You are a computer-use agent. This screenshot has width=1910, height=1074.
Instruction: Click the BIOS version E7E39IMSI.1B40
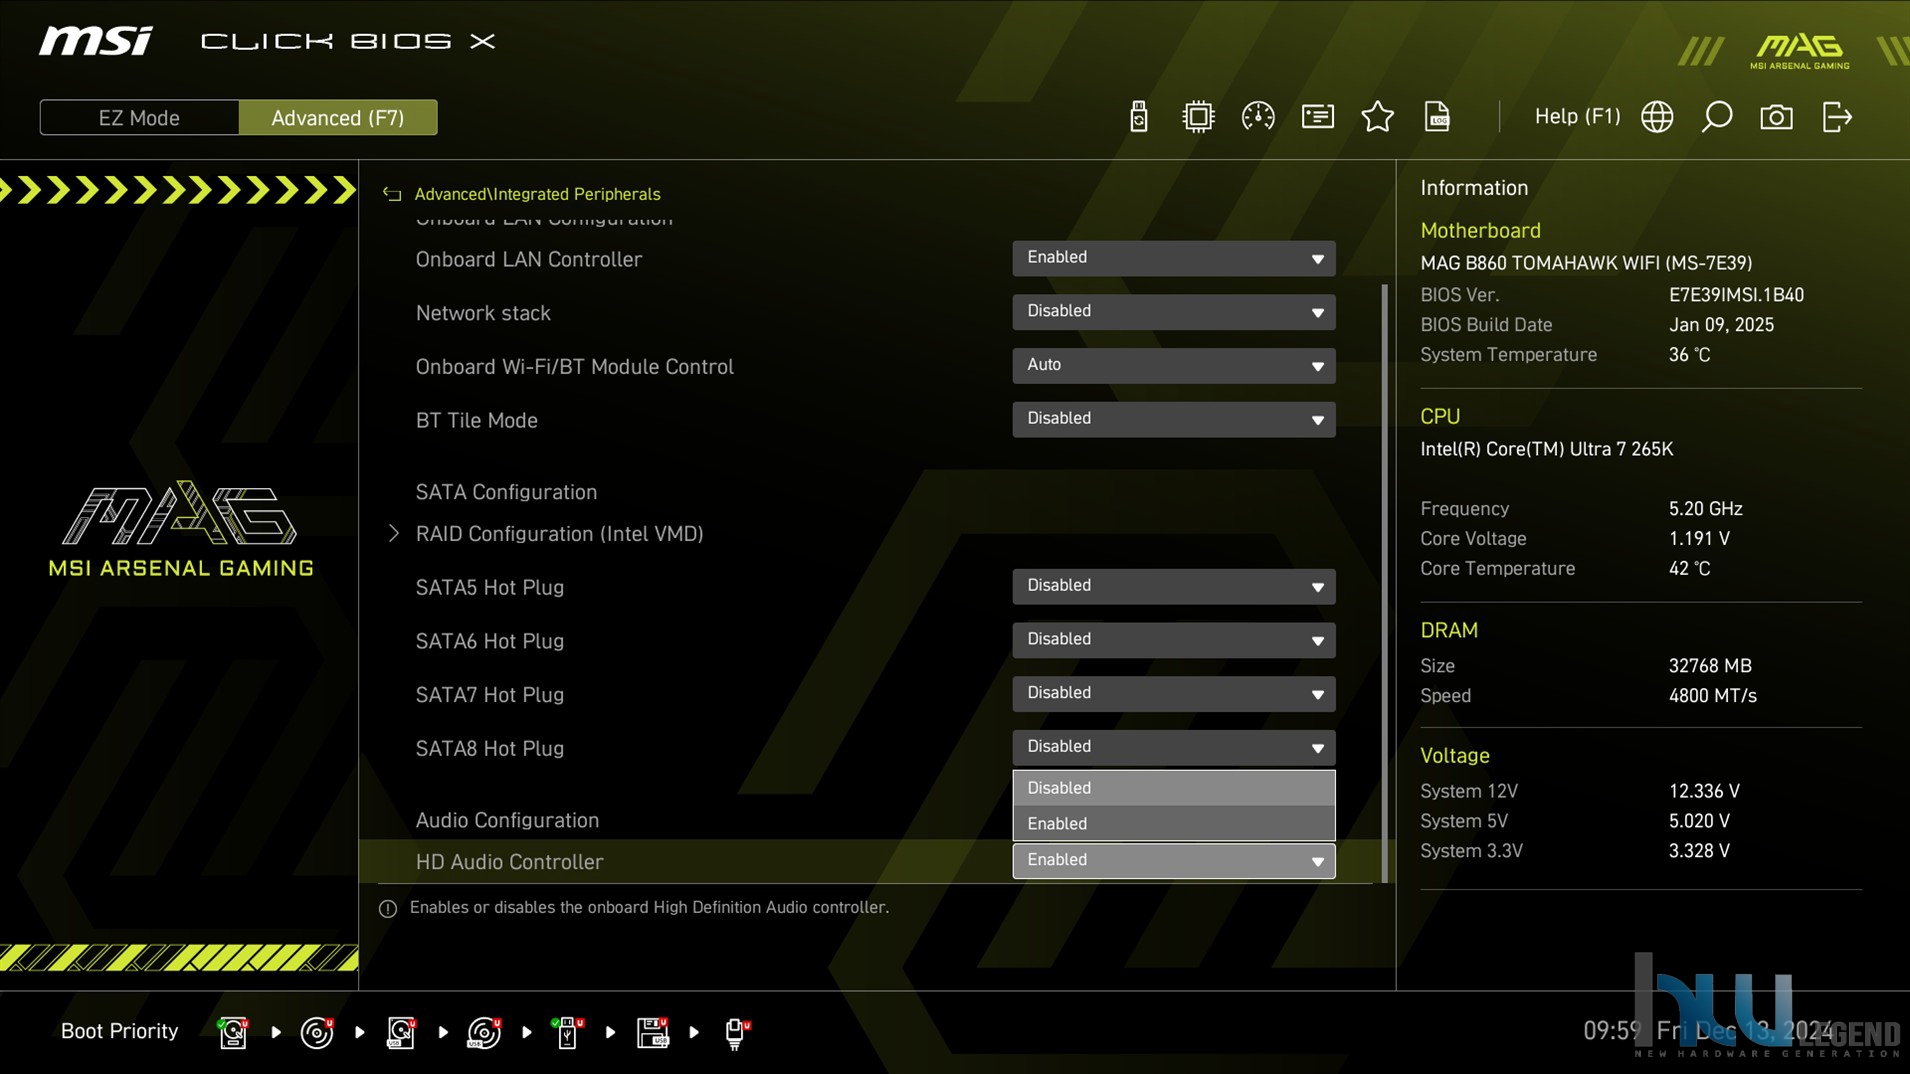(x=1736, y=295)
